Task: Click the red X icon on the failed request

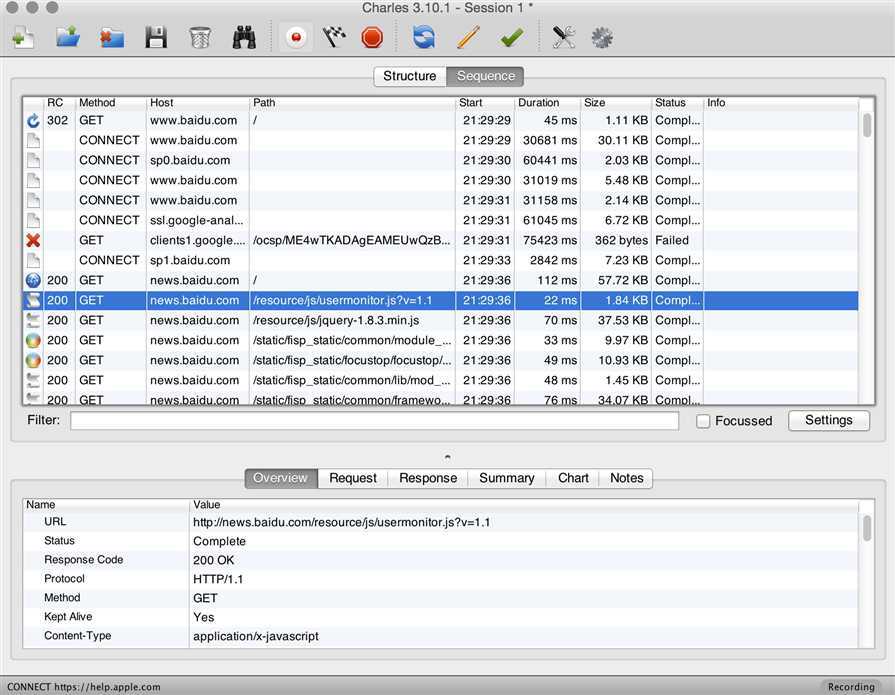Action: pyautogui.click(x=33, y=240)
